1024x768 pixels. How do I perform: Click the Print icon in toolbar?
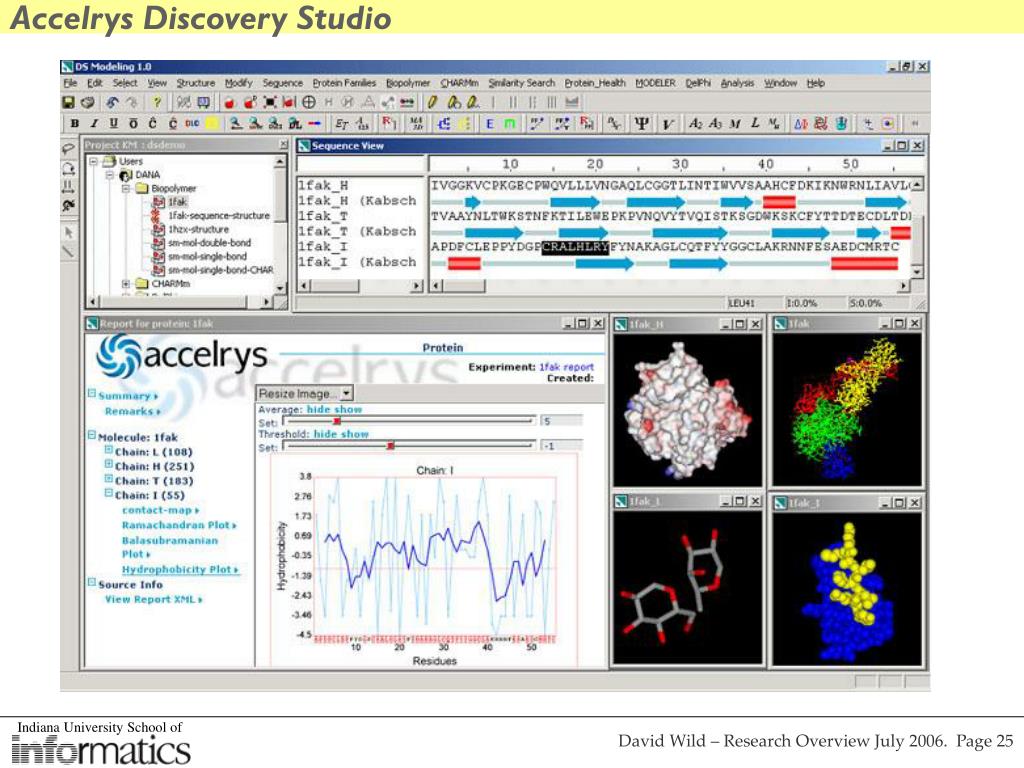[x=88, y=103]
